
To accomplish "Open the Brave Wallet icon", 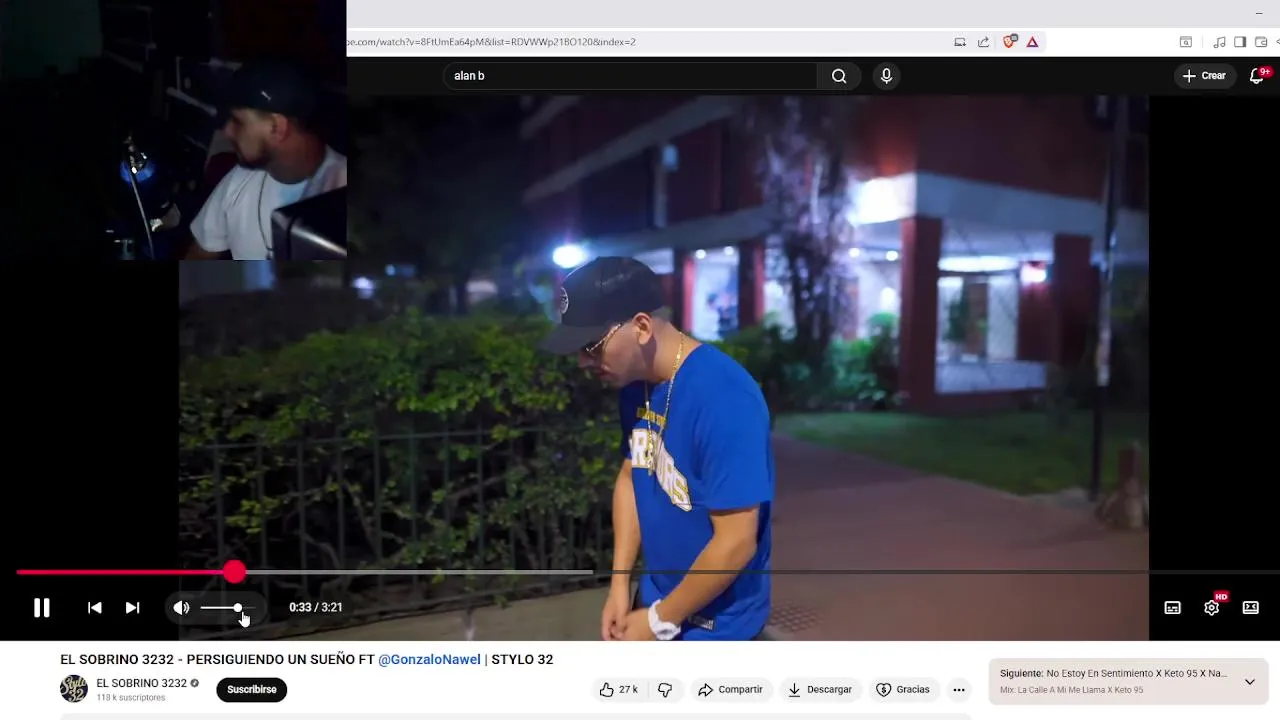I will [1261, 42].
